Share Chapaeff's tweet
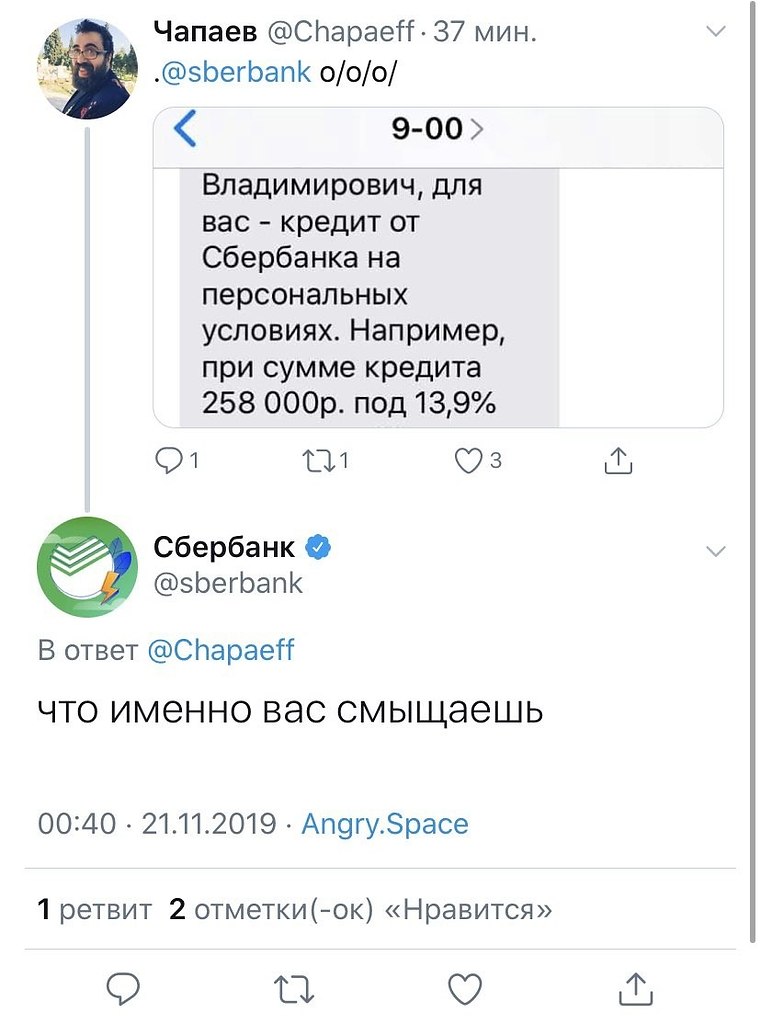Screen dimensions: 761x1024 [619, 461]
